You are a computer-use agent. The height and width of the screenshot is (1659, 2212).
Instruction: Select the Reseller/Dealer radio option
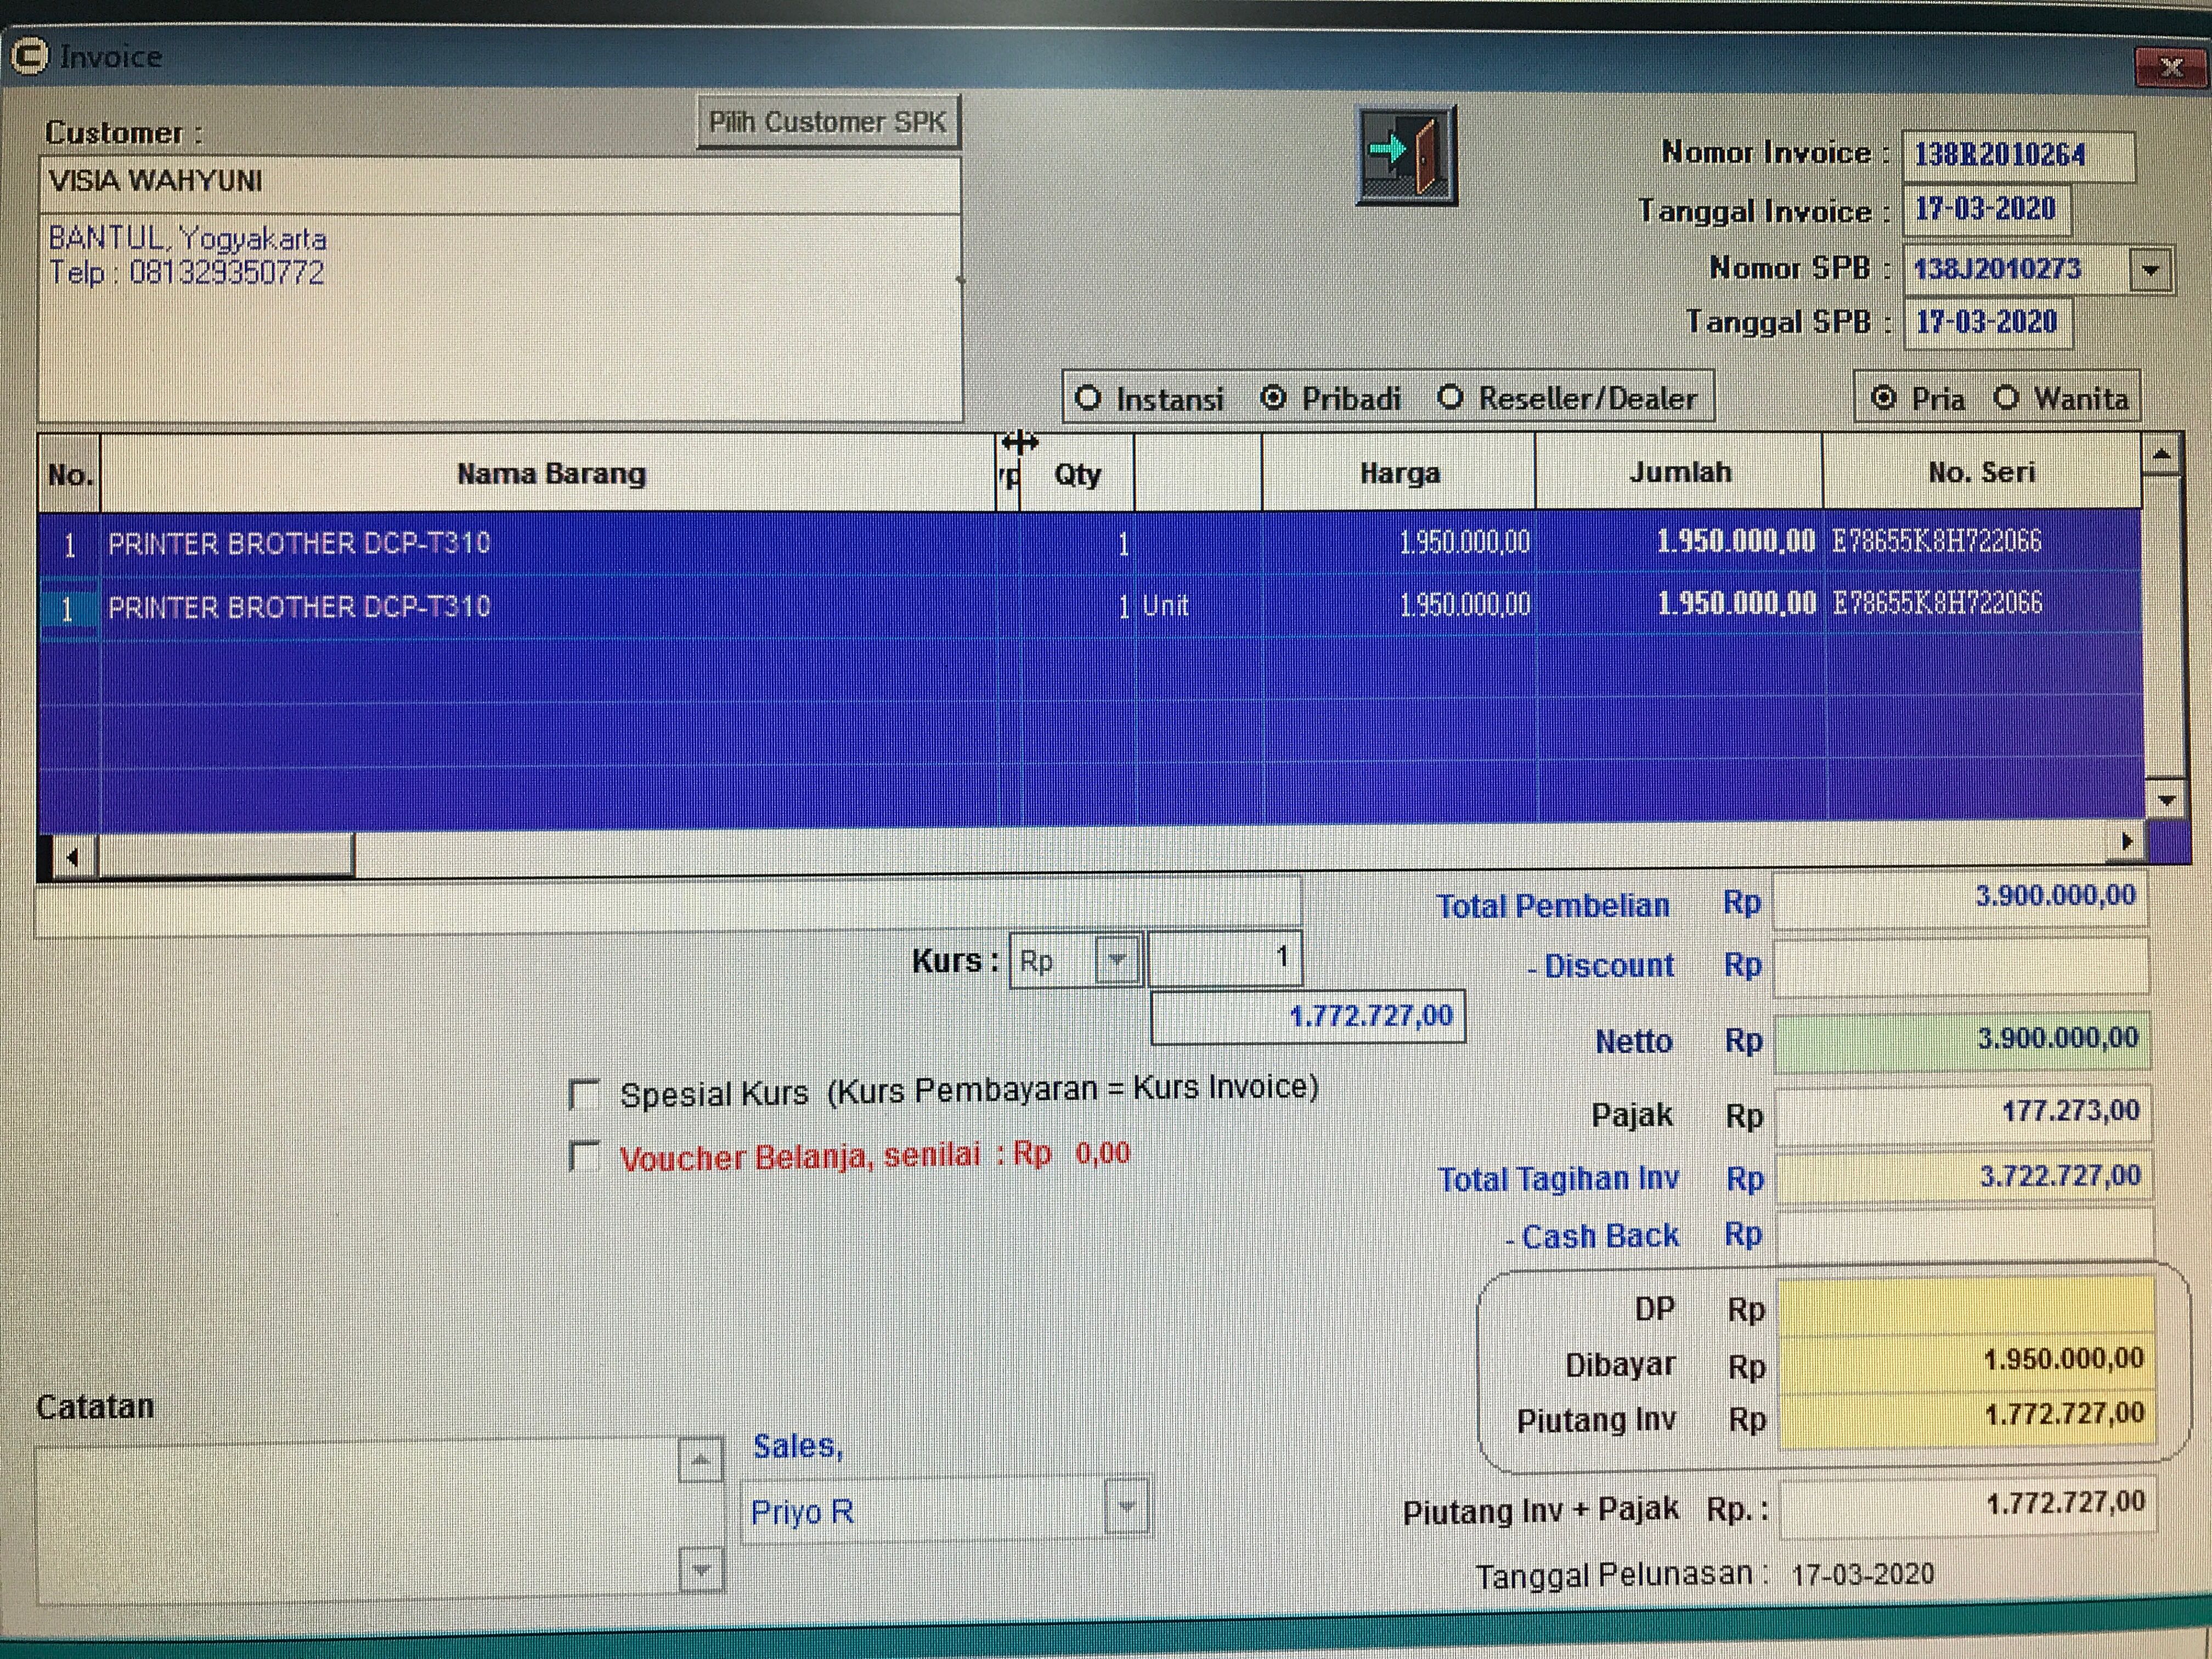[1451, 398]
